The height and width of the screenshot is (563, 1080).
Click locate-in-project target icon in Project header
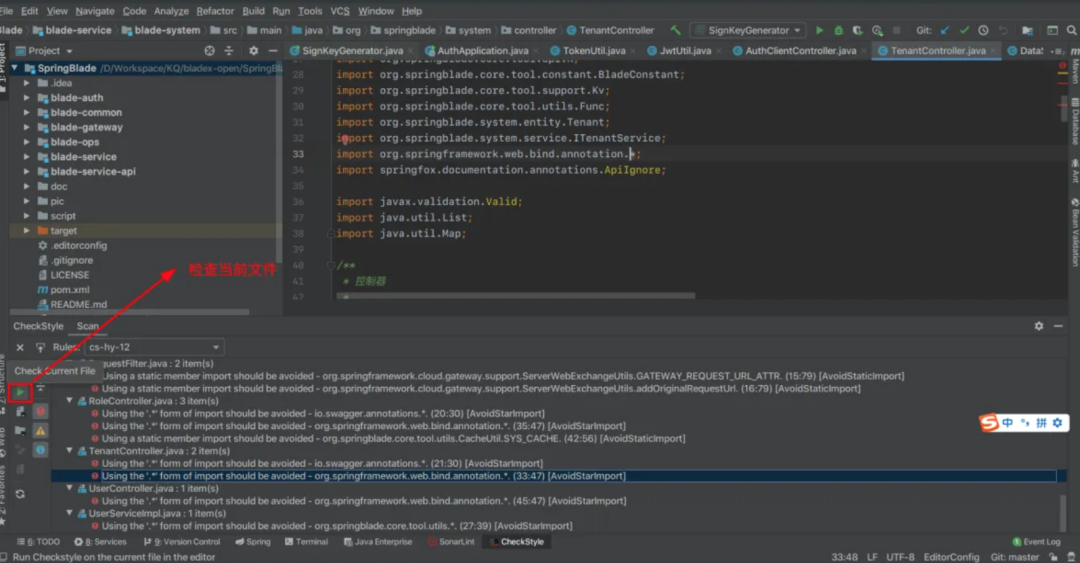(209, 51)
